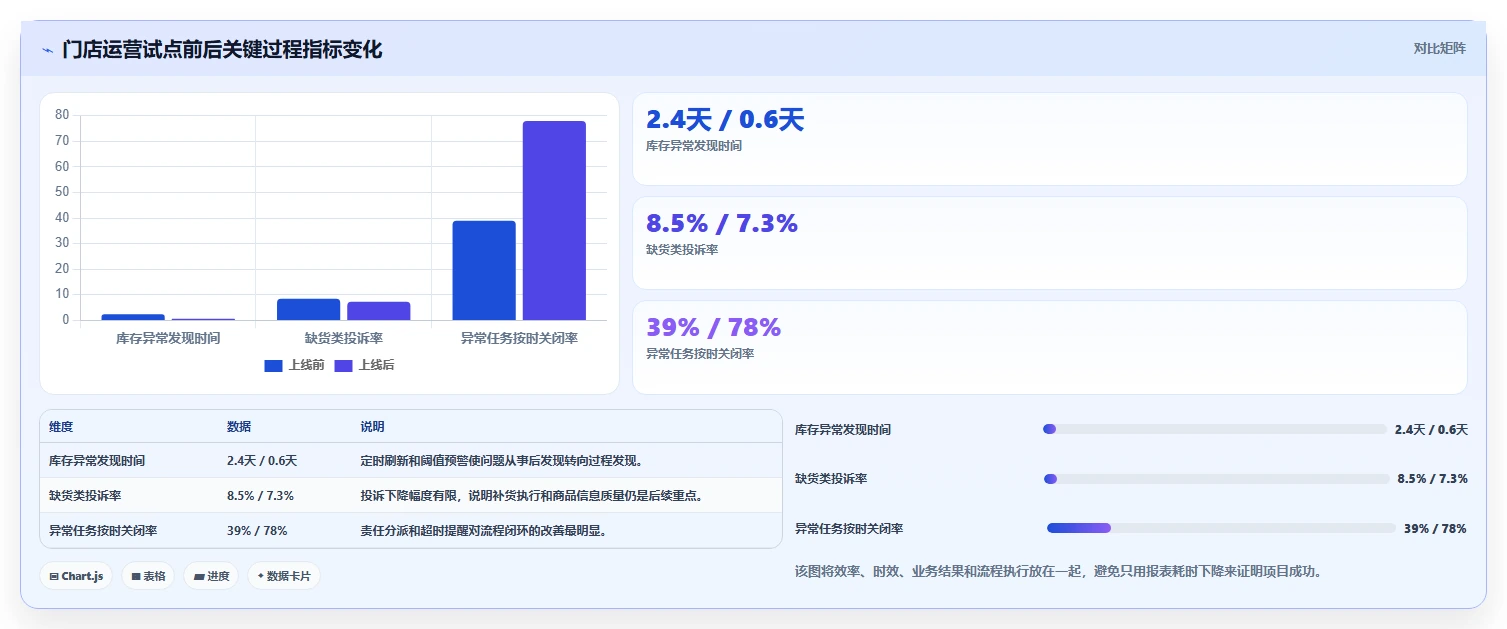Screen dimensions: 1507x629
Task: Click the table cell 39% / 78%
Action: 257,531
